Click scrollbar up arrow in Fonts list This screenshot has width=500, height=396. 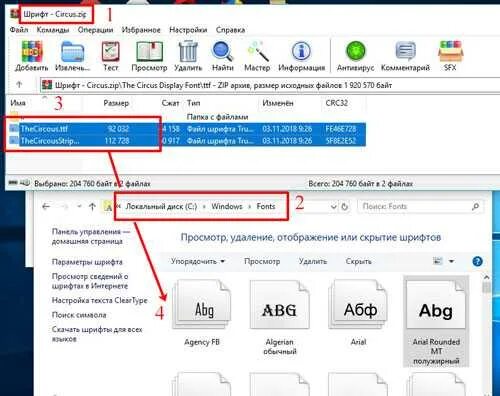tap(486, 277)
